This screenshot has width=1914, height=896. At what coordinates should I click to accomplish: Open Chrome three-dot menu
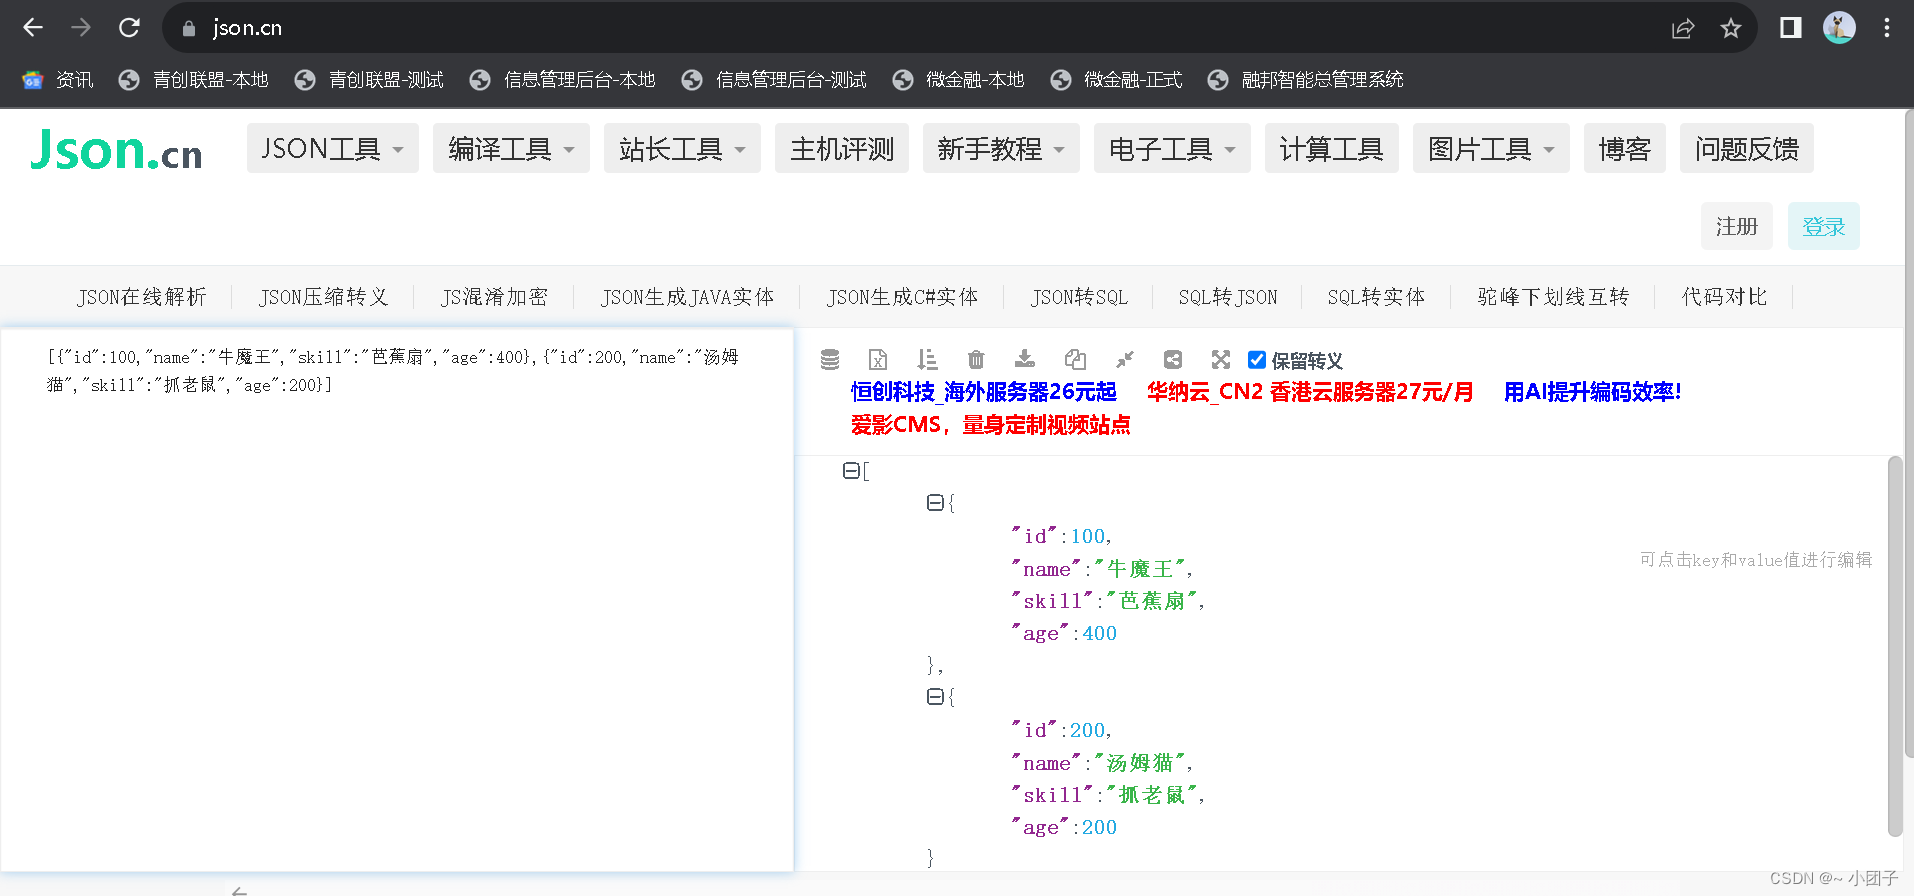(x=1887, y=28)
